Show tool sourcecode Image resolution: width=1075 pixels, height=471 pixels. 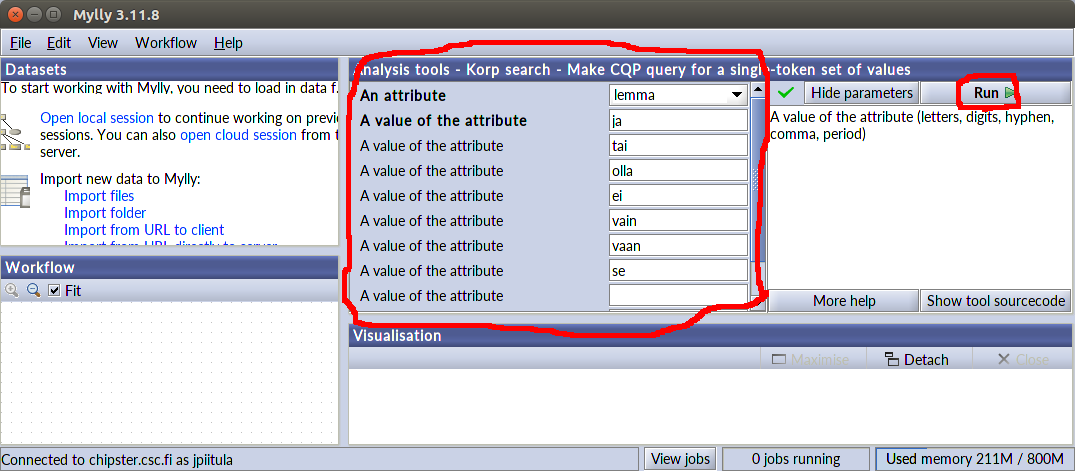(996, 301)
